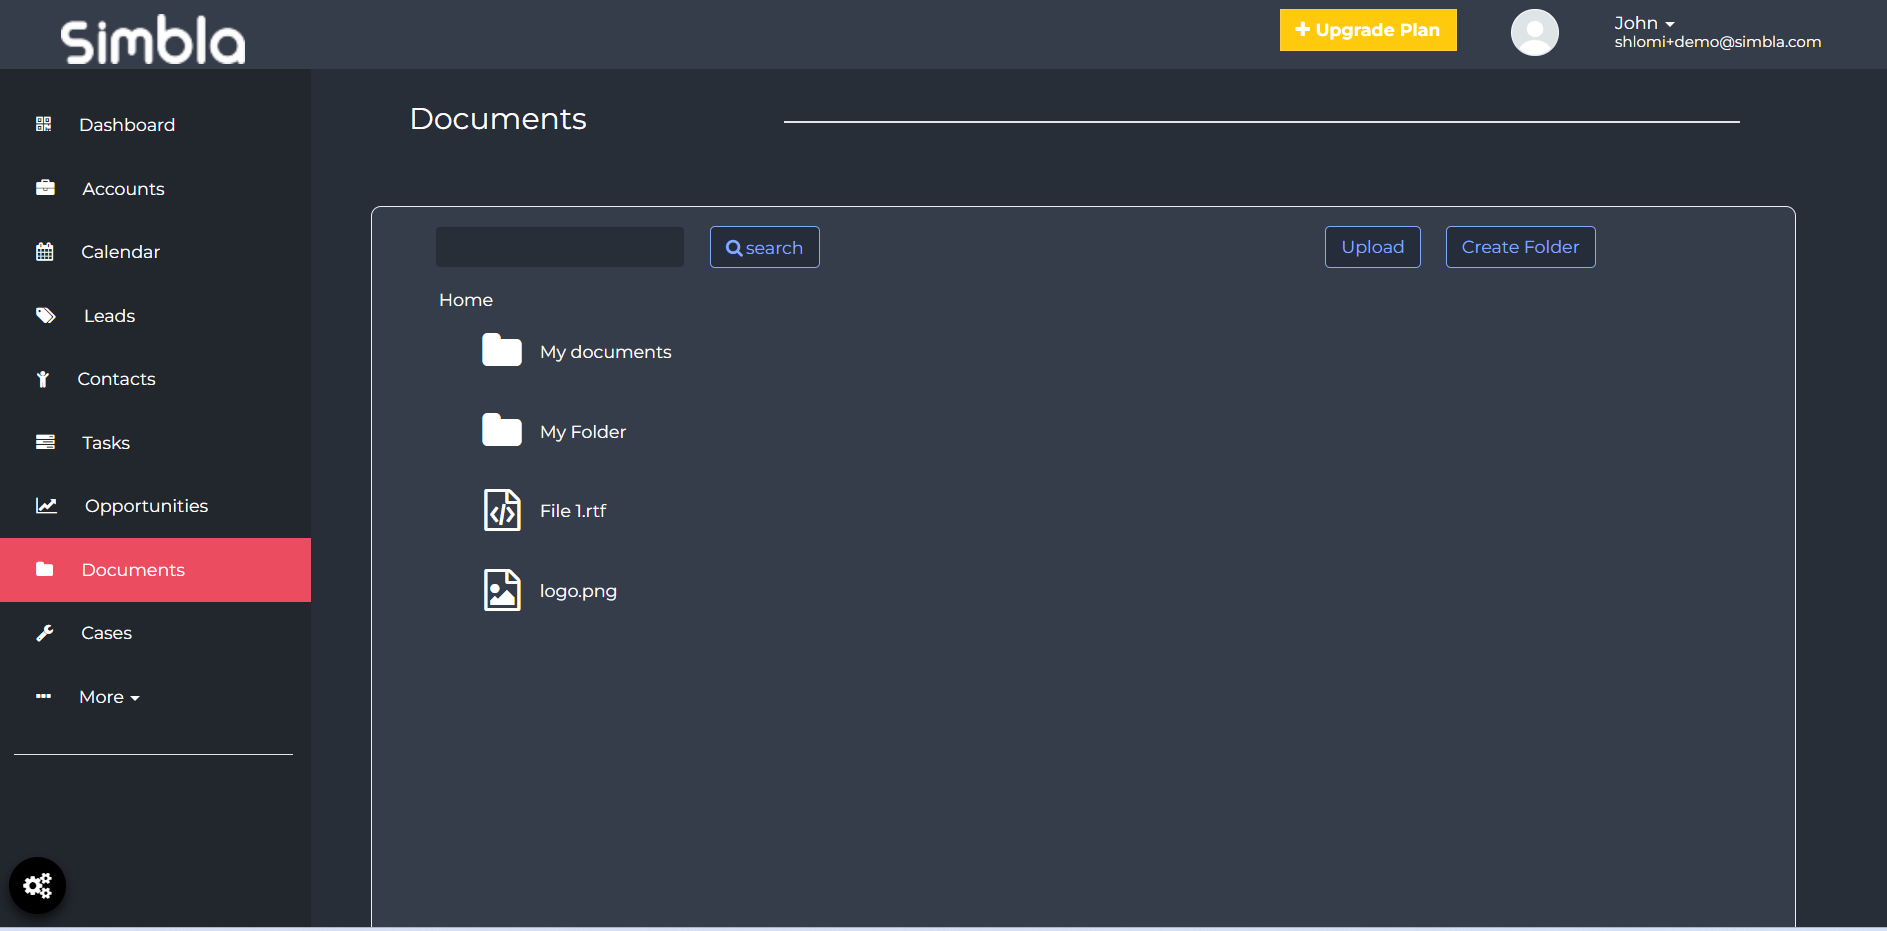The image size is (1887, 931).
Task: Open the settings gears button
Action: pos(37,885)
